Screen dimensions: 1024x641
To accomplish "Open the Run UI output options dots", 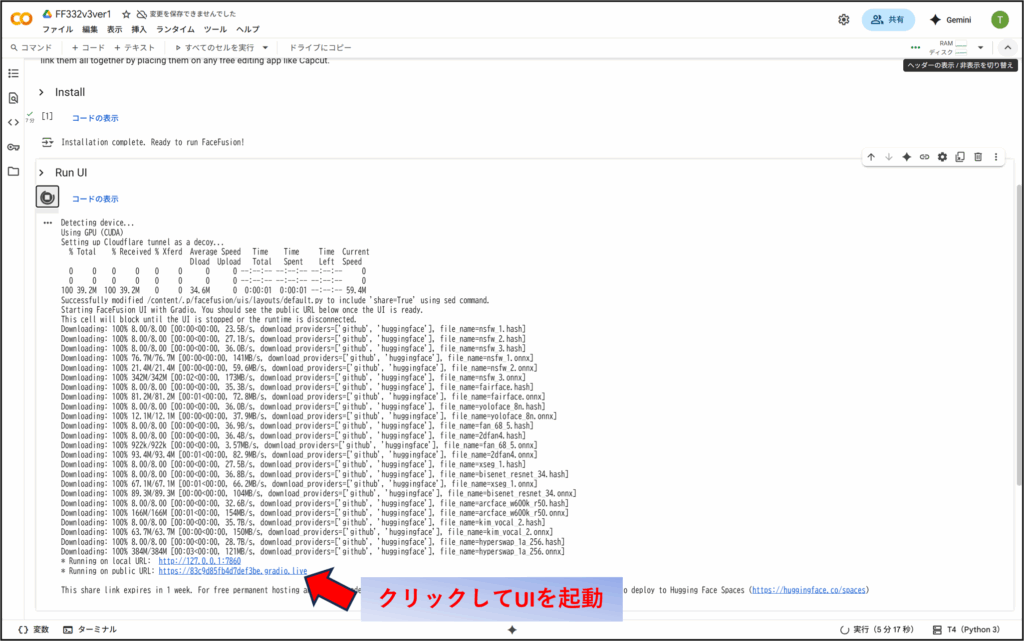I will click(47, 223).
